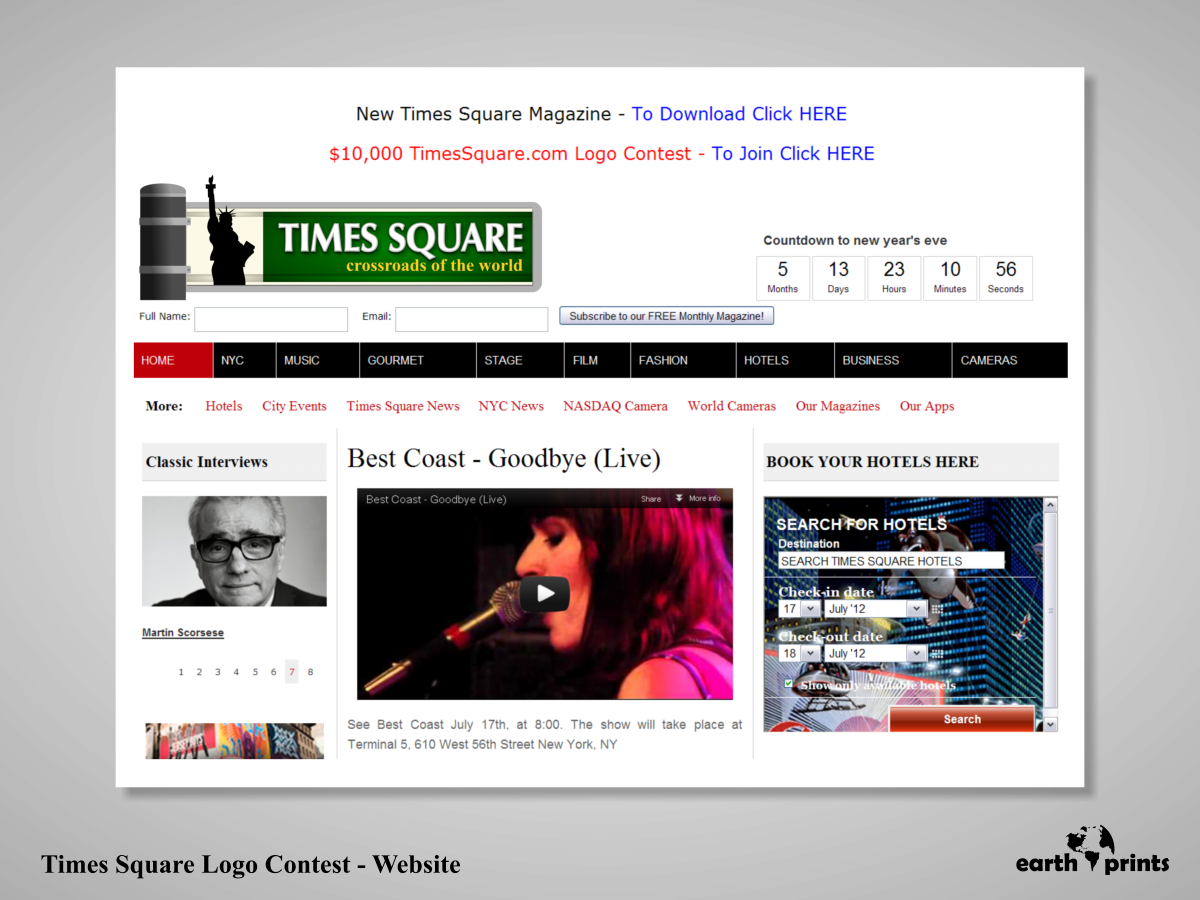Screen dimensions: 1200x900
Task: Click the Best Coast - Goodbye (Live) heading
Action: [504, 459]
